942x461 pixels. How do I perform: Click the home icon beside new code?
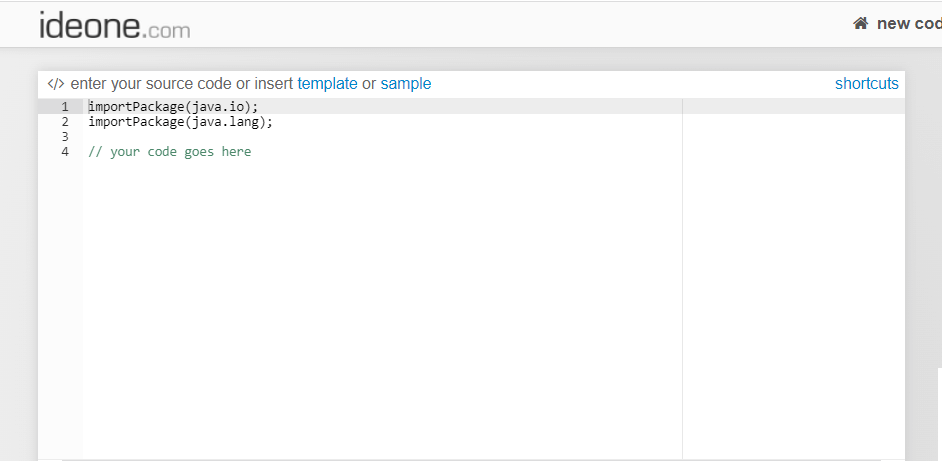(x=860, y=23)
